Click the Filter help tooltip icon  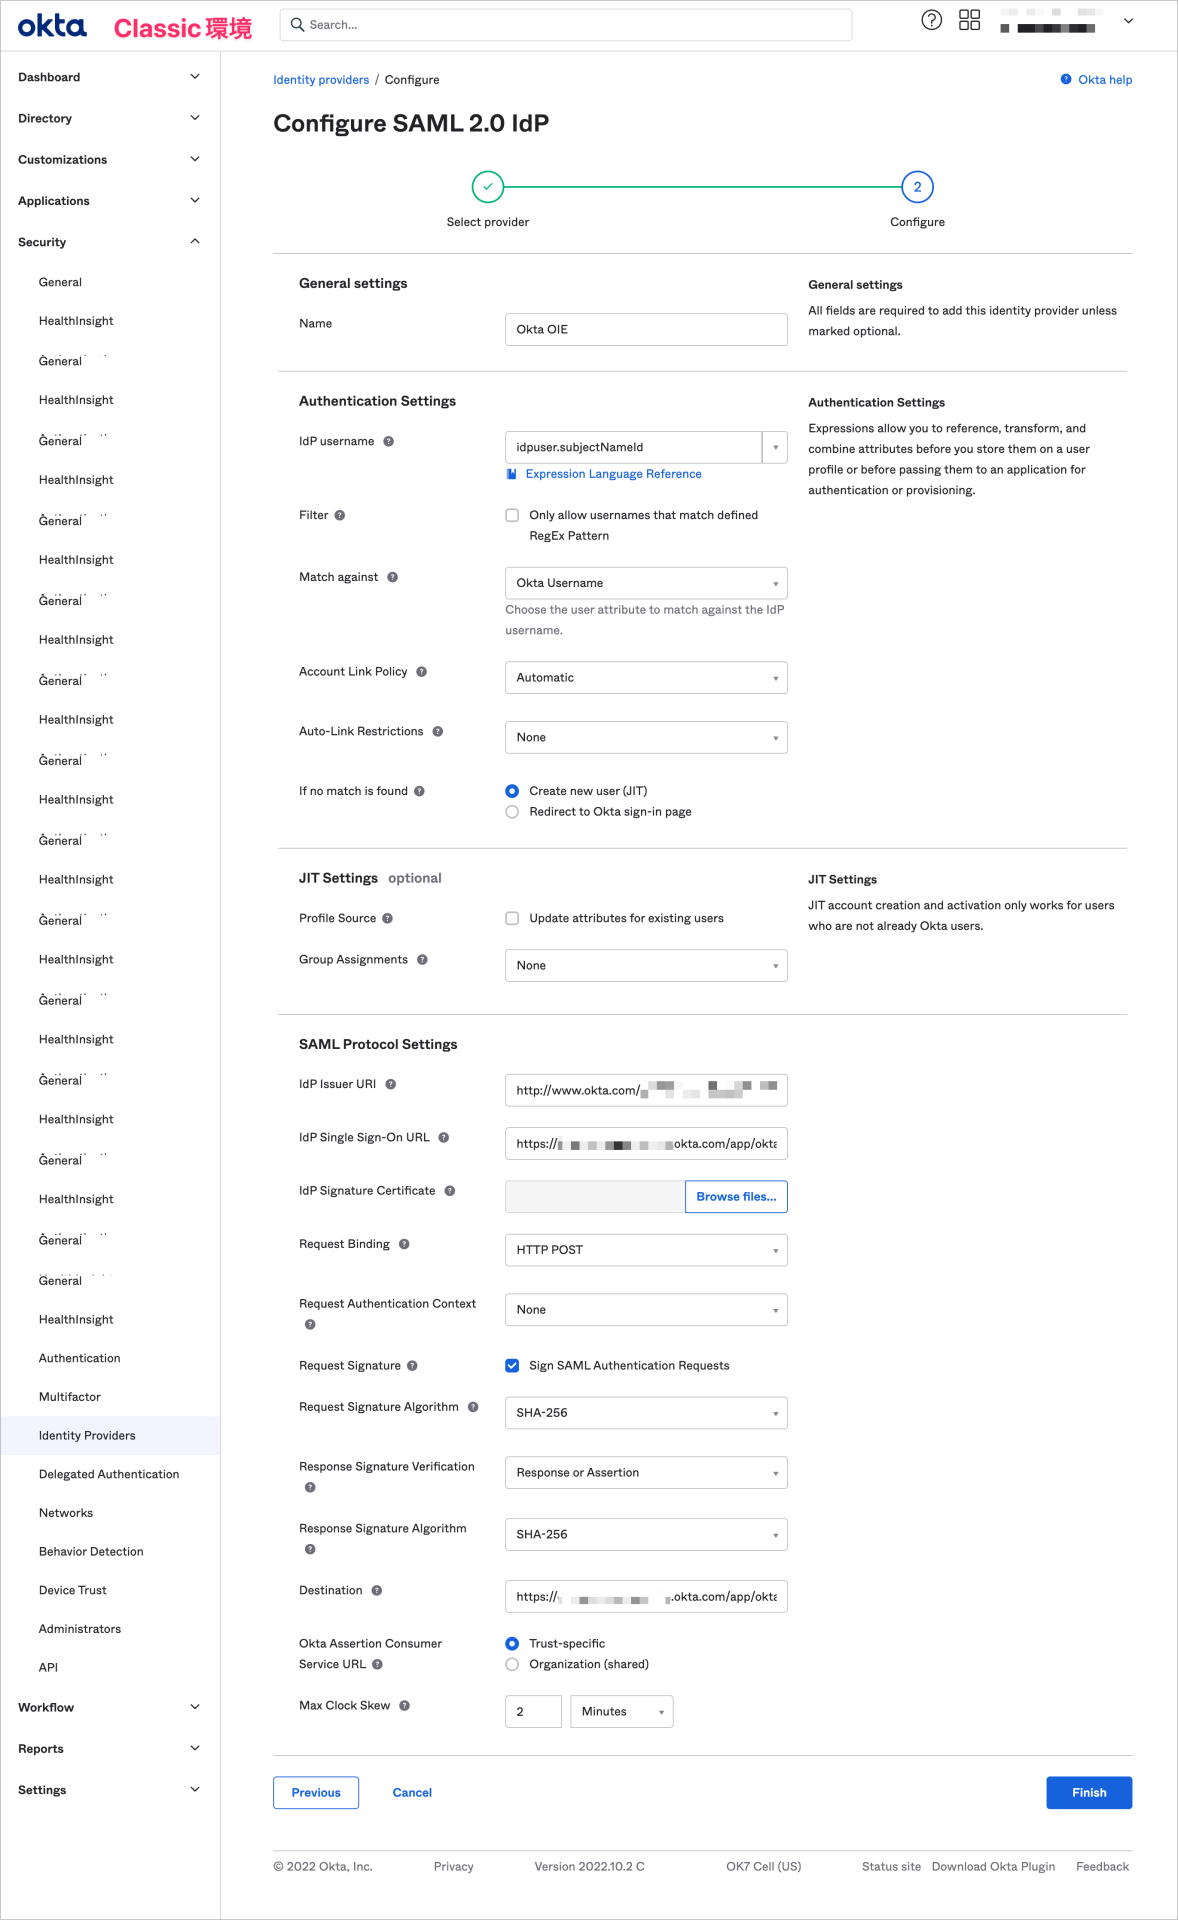pos(340,515)
